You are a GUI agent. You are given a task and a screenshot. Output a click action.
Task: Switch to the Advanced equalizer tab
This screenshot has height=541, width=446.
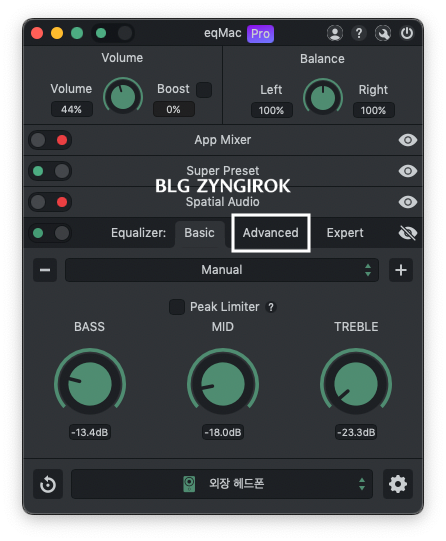(x=271, y=233)
